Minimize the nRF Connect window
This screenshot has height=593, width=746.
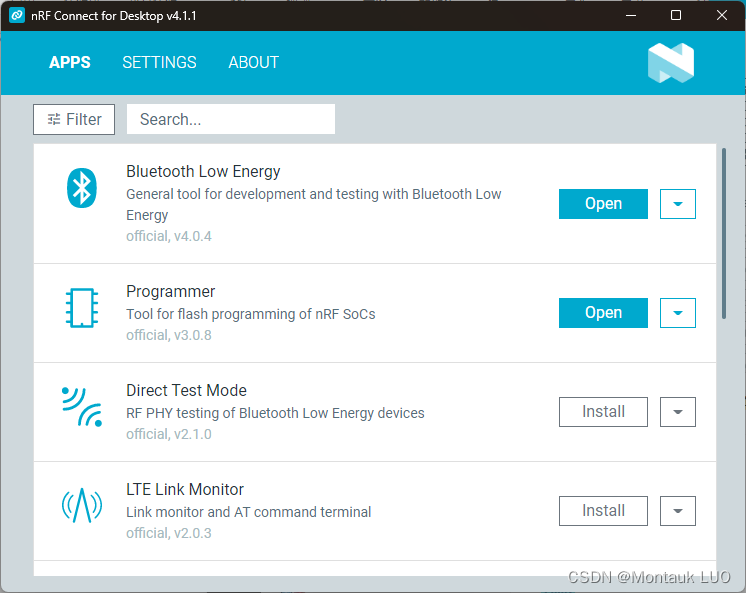pos(631,15)
